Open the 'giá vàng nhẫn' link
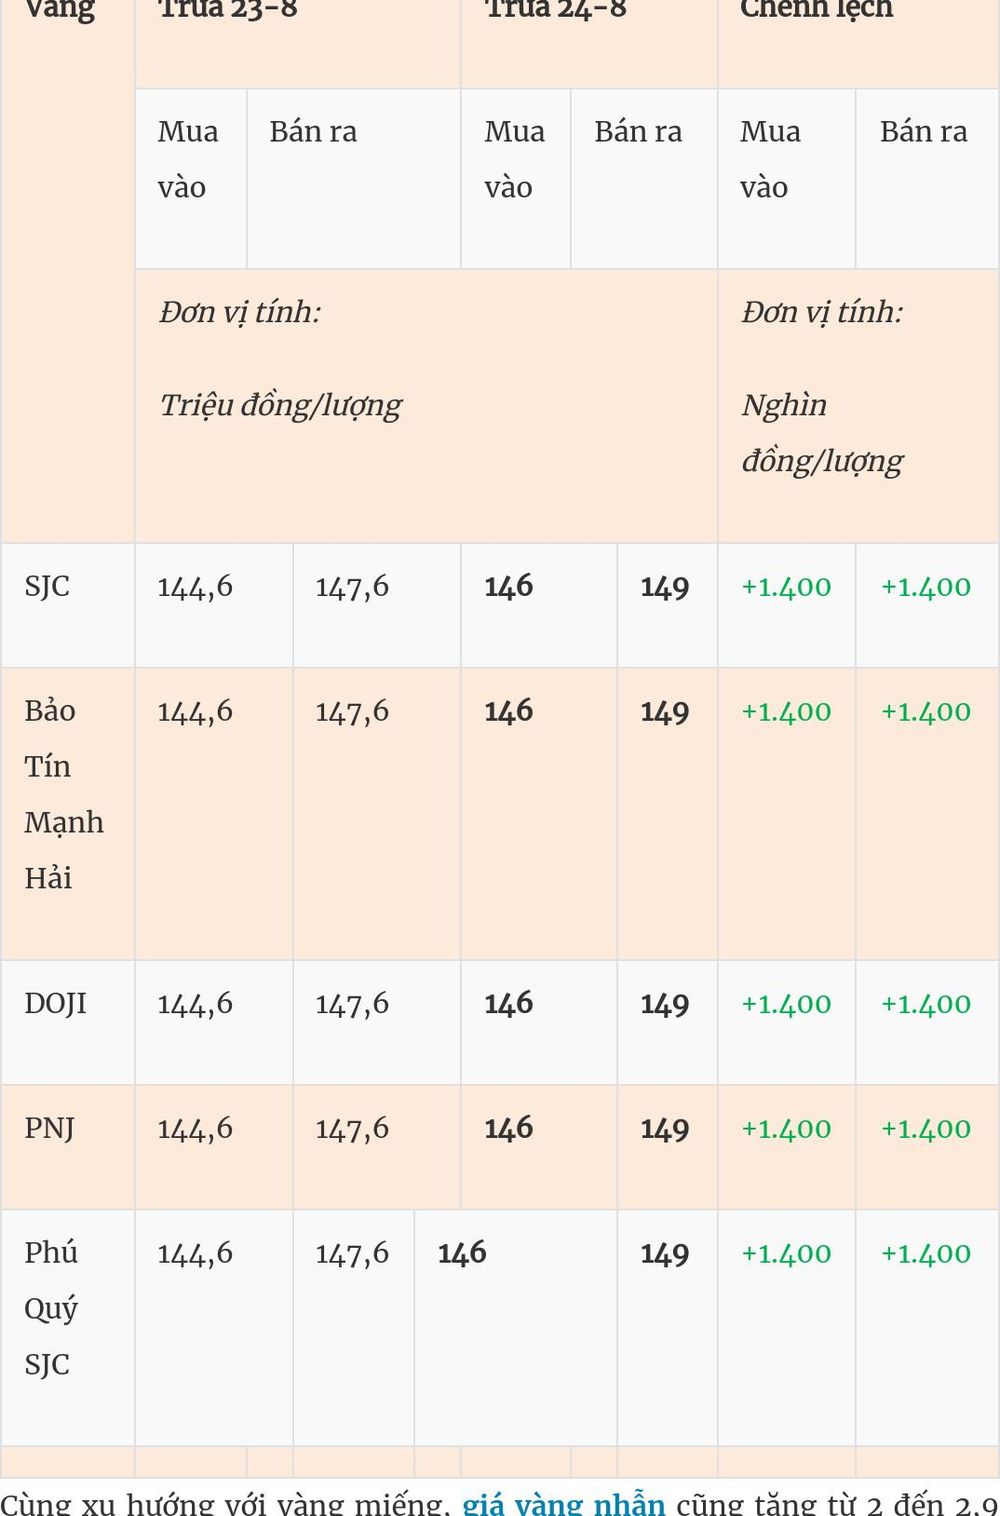 pos(563,1503)
